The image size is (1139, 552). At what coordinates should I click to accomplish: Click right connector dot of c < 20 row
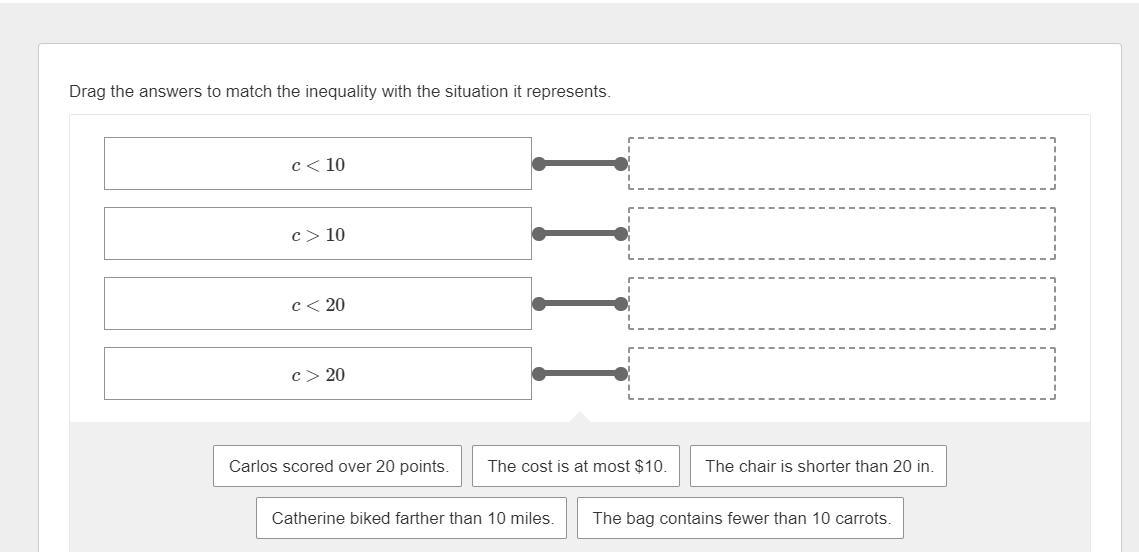click(x=621, y=304)
